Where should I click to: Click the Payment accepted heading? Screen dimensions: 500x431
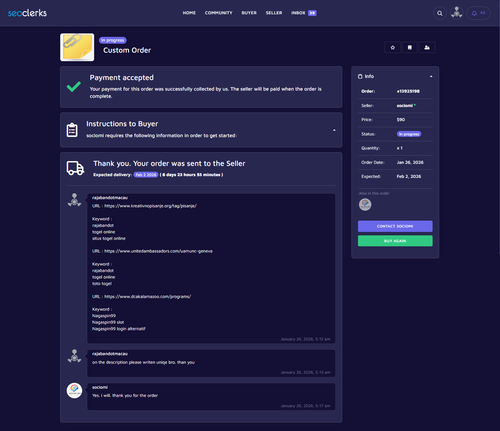[x=122, y=78]
